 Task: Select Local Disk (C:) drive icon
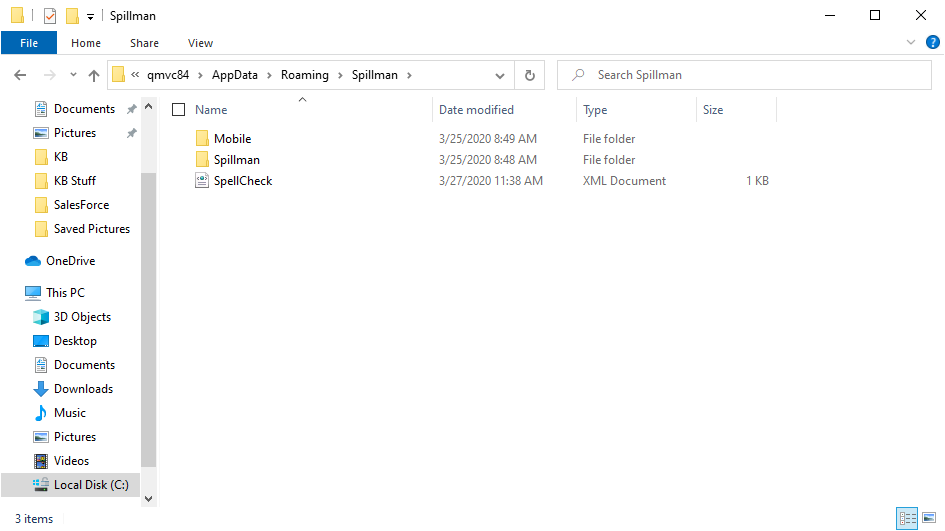pos(40,485)
